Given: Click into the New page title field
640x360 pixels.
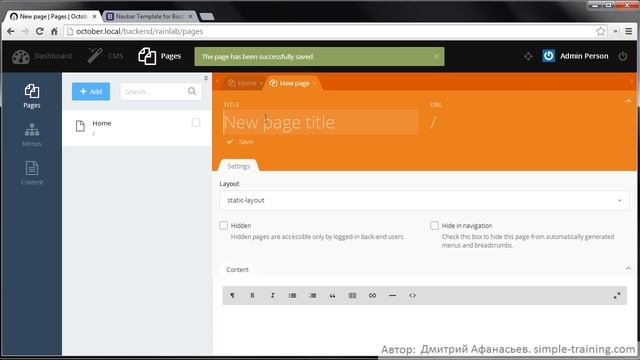Looking at the screenshot, I should point(320,122).
